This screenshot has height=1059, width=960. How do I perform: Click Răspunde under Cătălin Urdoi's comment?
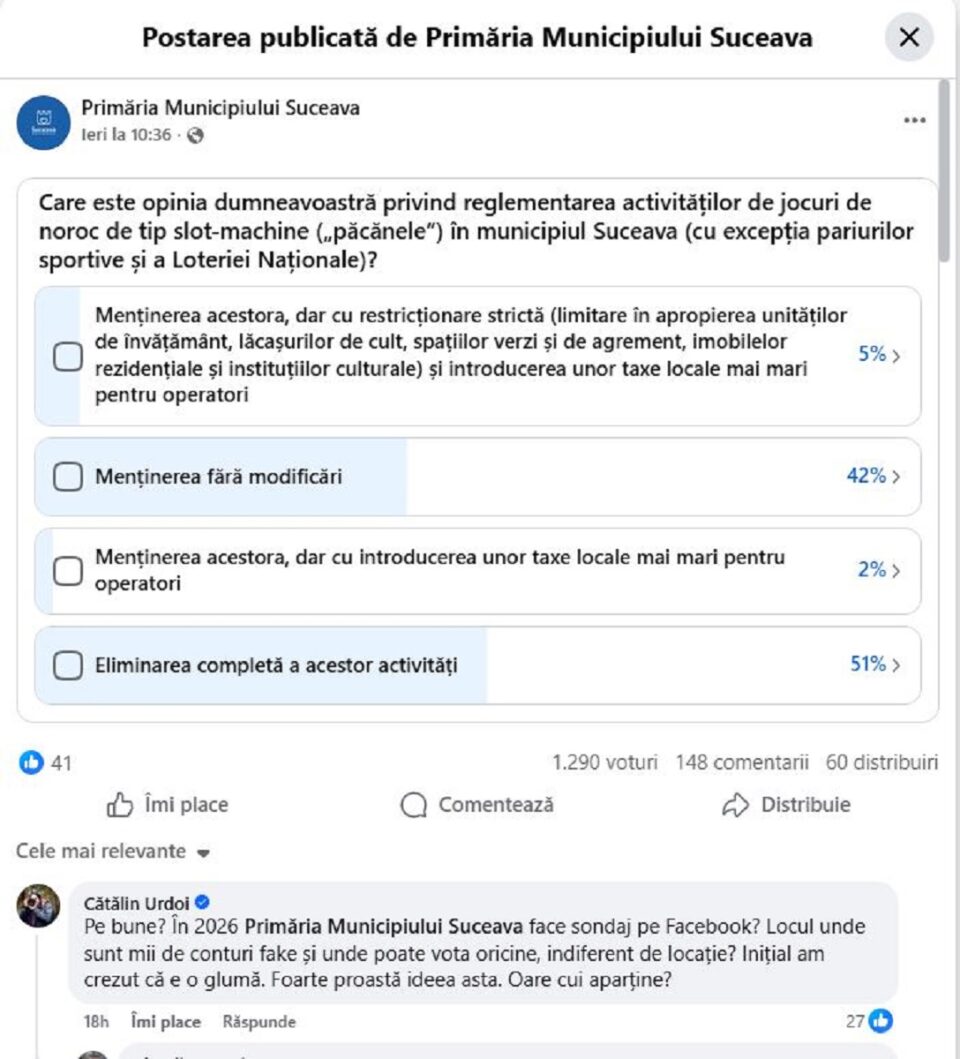[x=258, y=1022]
